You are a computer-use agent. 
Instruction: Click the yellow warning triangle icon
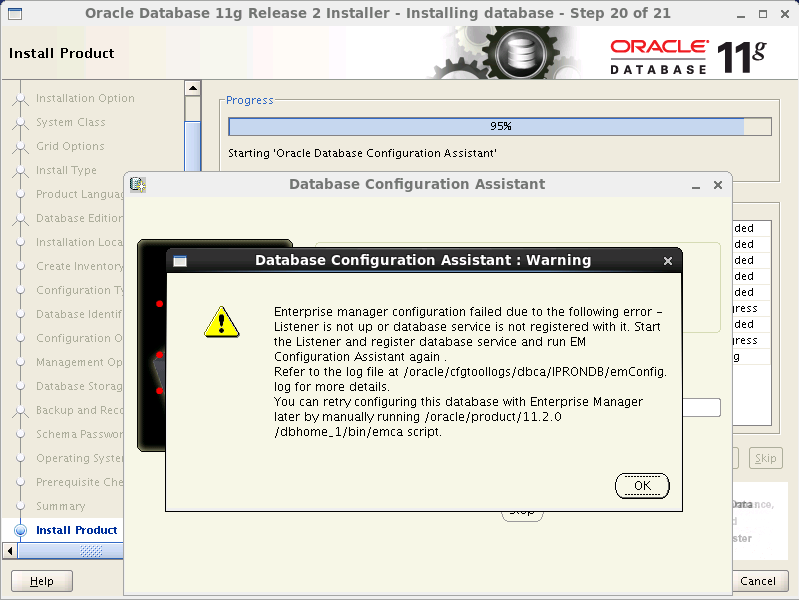click(221, 321)
